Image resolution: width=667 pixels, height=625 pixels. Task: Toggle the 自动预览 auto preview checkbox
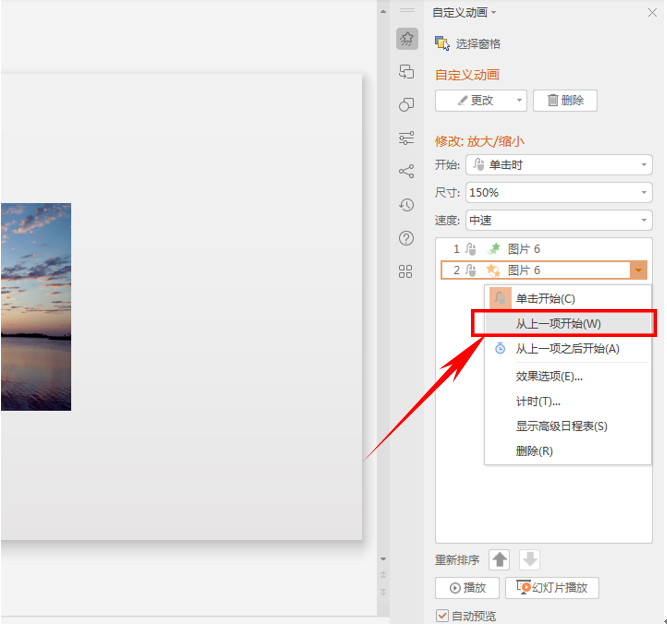pos(442,616)
